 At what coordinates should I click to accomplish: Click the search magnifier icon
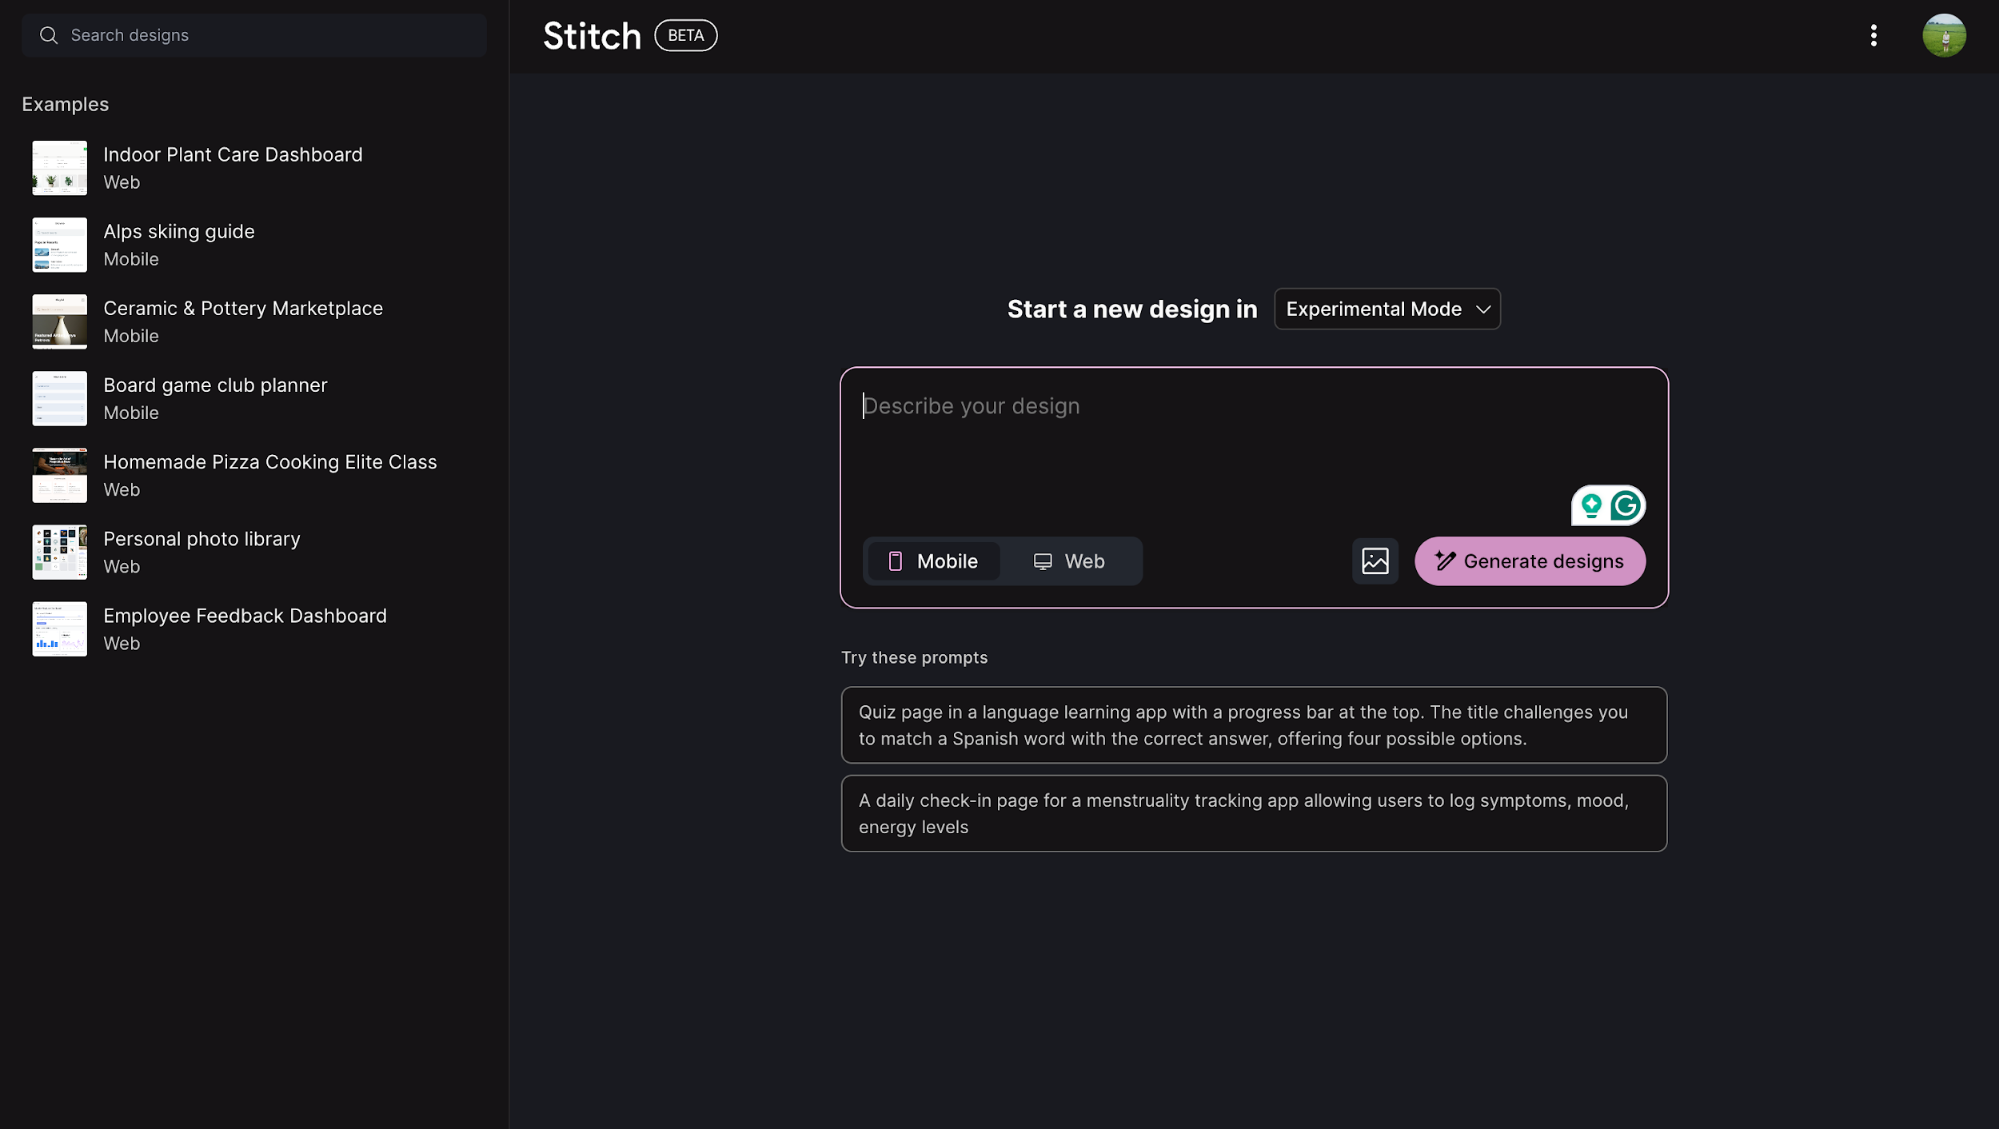point(48,36)
